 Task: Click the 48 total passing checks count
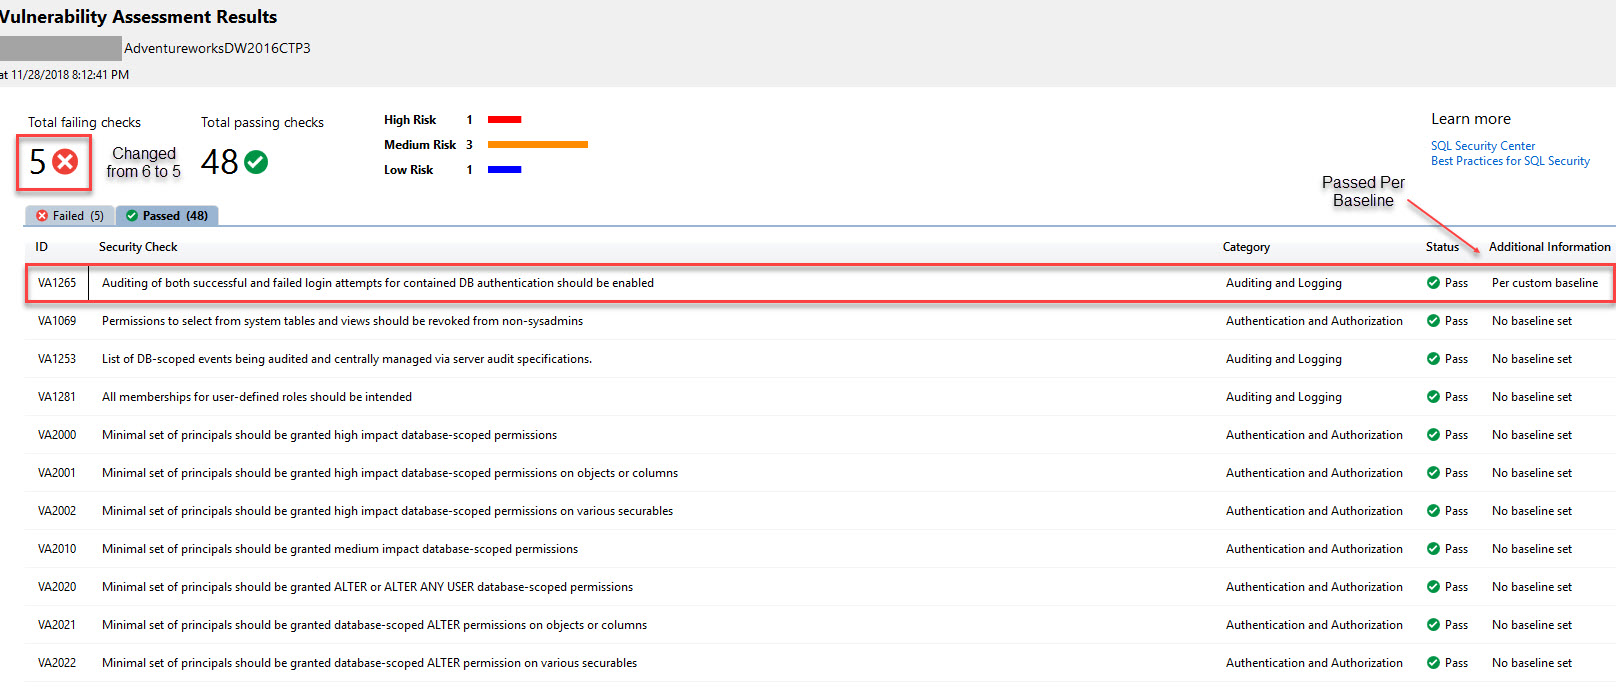pos(220,162)
